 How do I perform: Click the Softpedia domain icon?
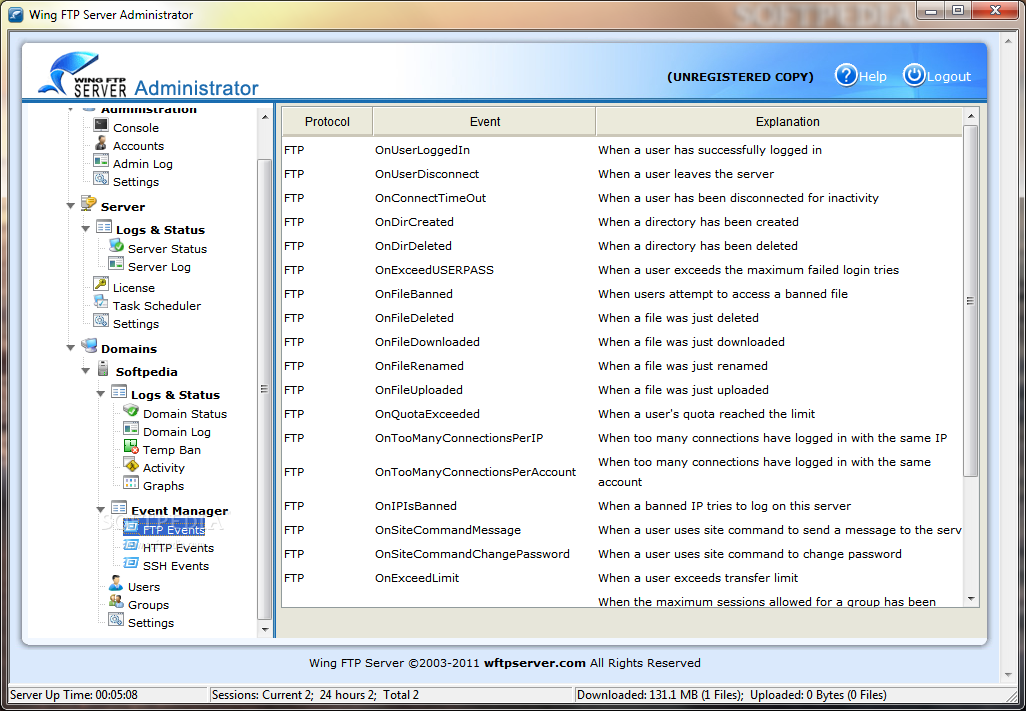pyautogui.click(x=103, y=369)
